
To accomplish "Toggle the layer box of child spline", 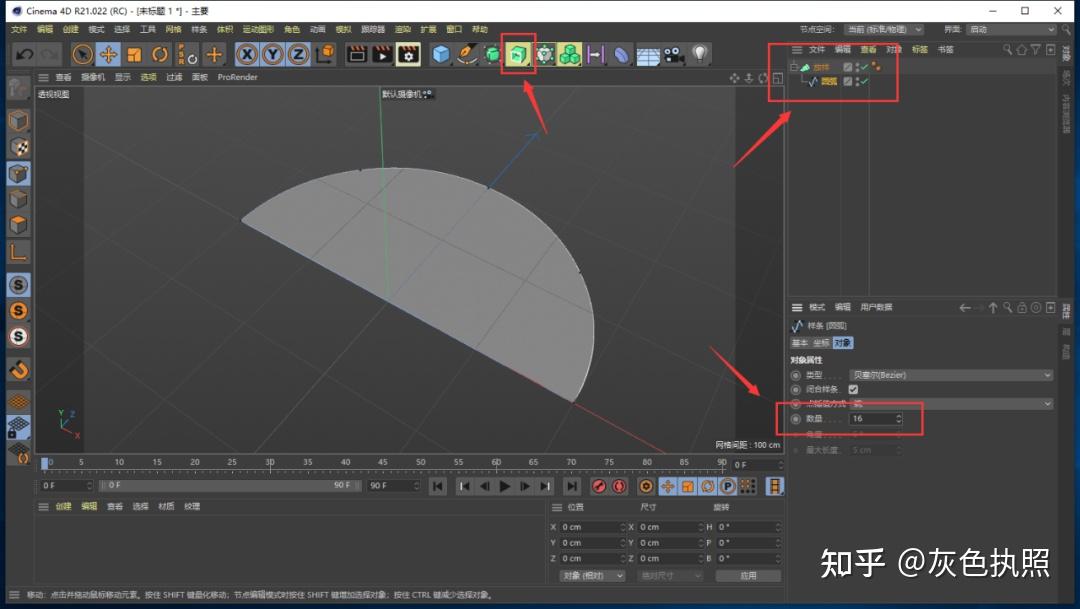I will 848,81.
